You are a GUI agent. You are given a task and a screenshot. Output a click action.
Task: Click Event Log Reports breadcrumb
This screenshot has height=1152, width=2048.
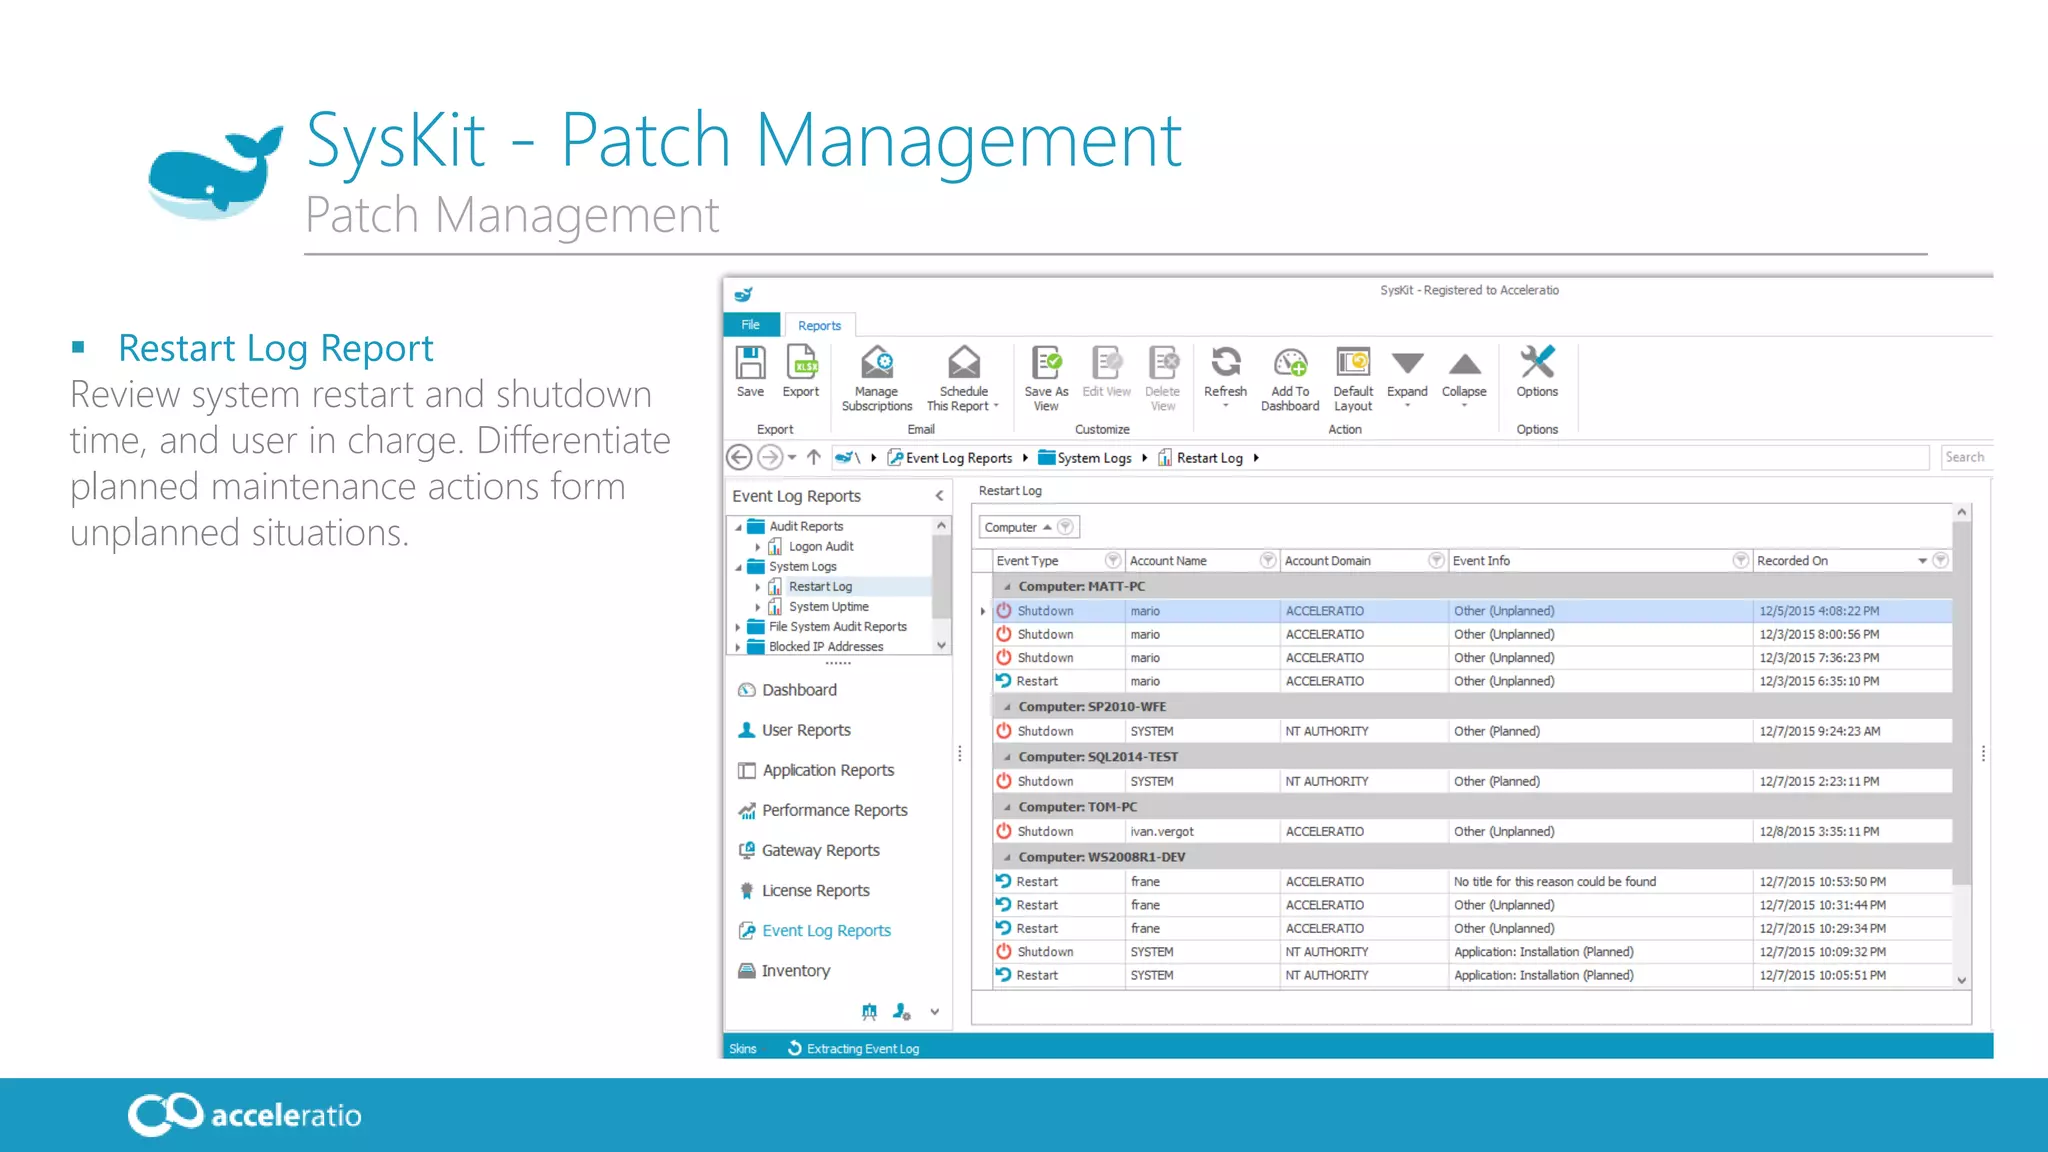point(959,458)
